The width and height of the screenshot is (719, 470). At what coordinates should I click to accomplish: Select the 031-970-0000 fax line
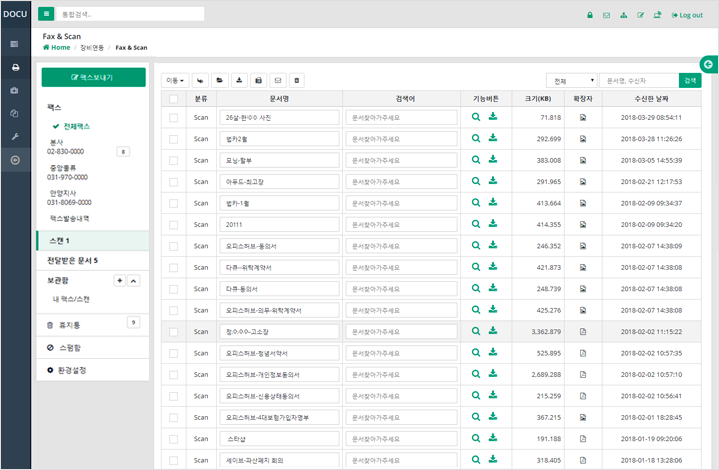point(67,177)
